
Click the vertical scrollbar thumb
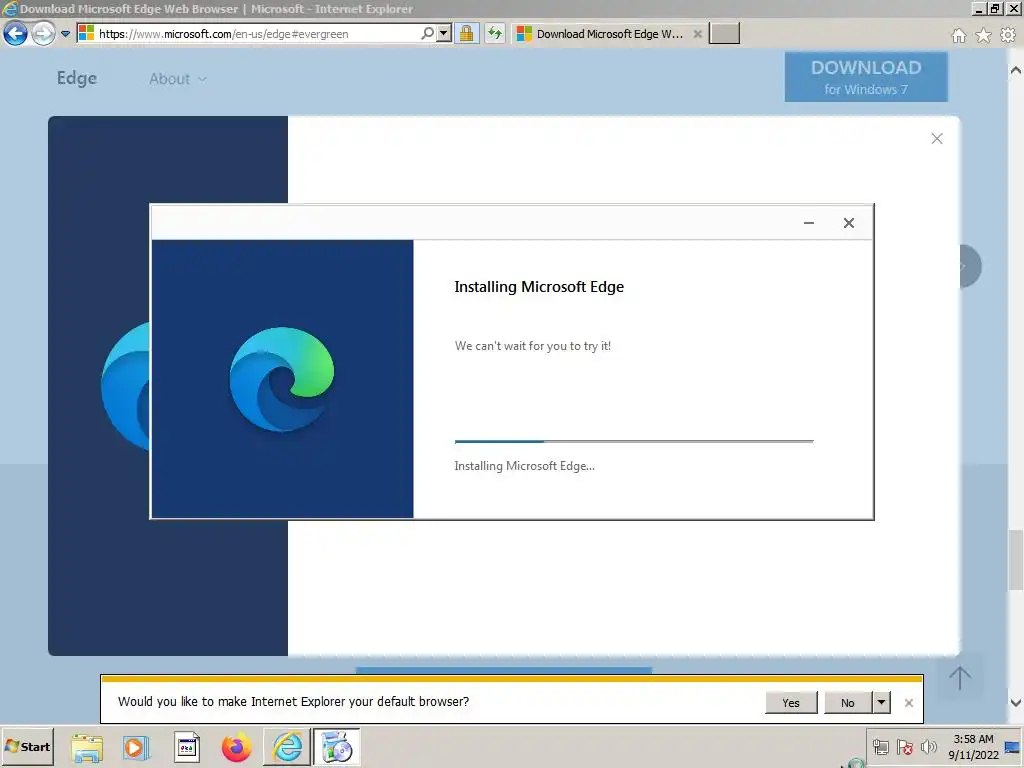click(x=1016, y=559)
